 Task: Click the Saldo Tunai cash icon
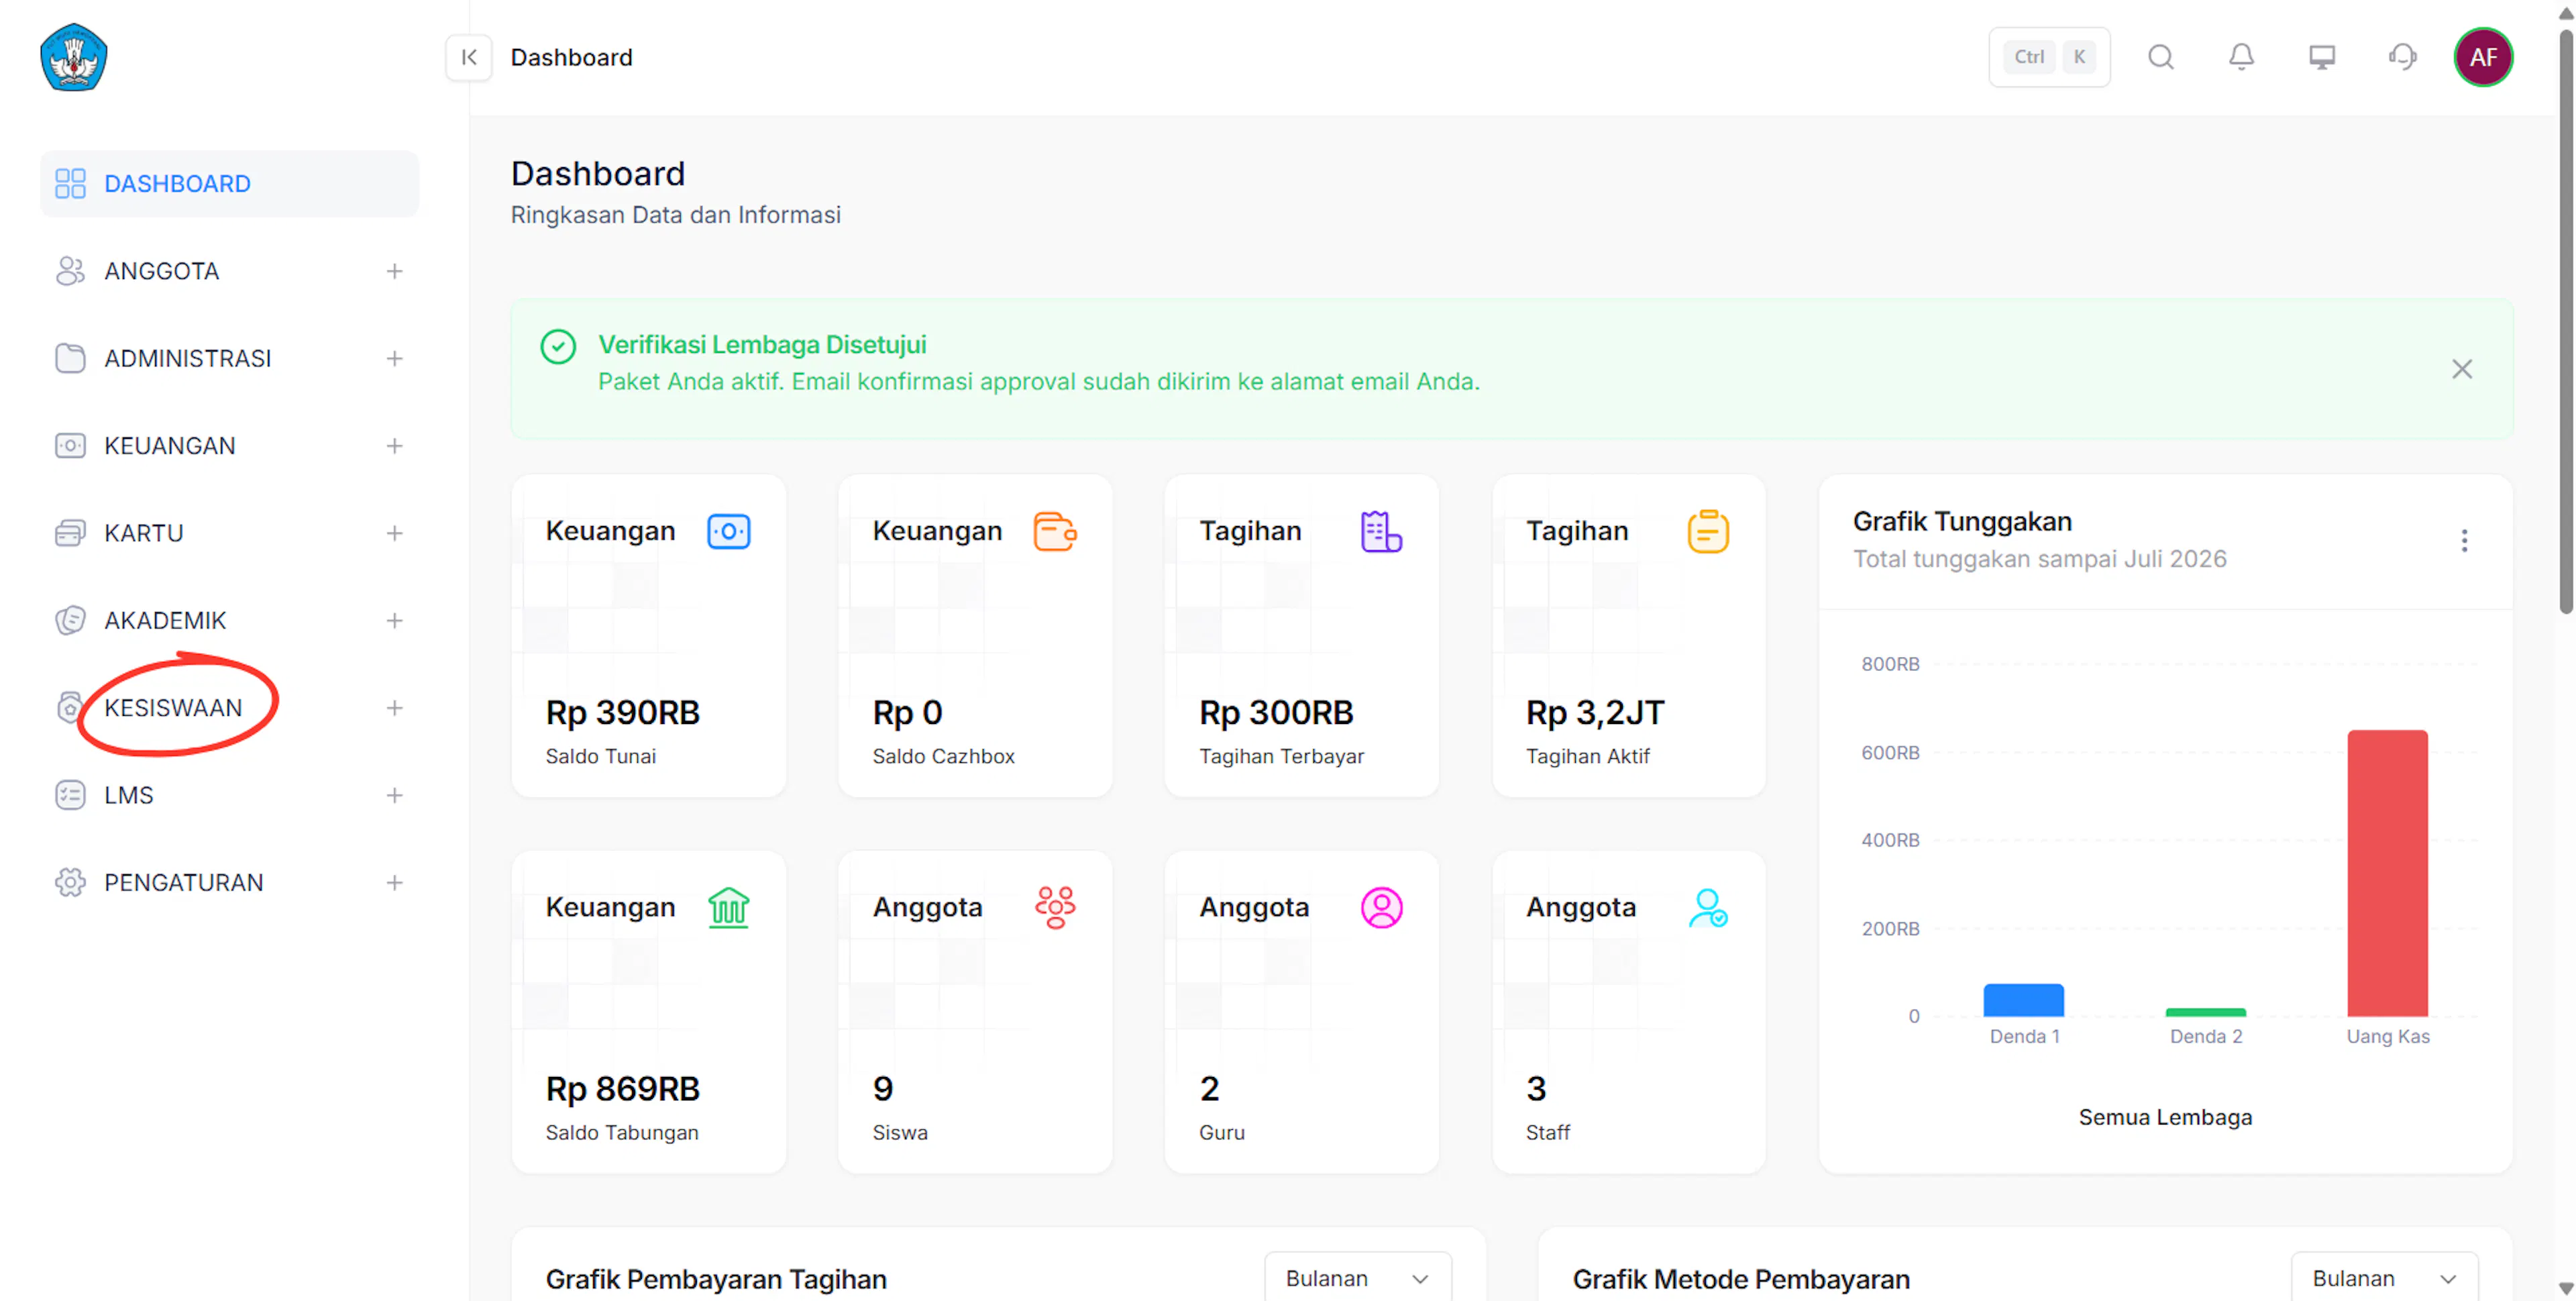(729, 531)
